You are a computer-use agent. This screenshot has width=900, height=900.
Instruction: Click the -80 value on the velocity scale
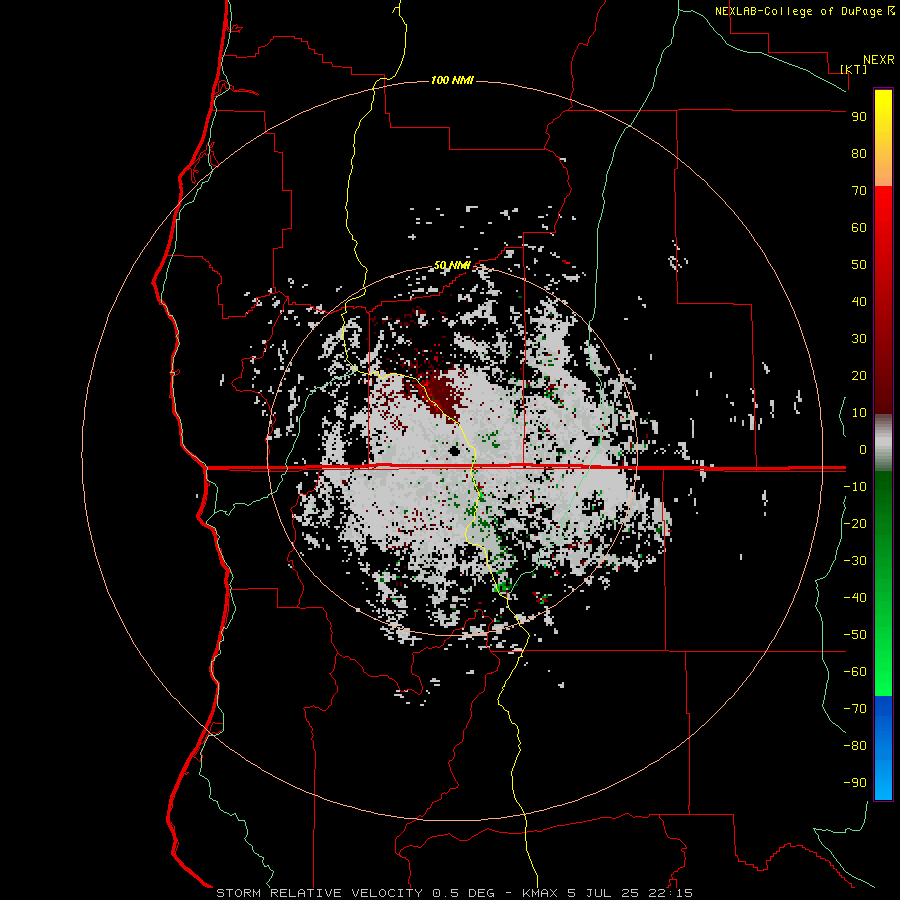pos(855,746)
